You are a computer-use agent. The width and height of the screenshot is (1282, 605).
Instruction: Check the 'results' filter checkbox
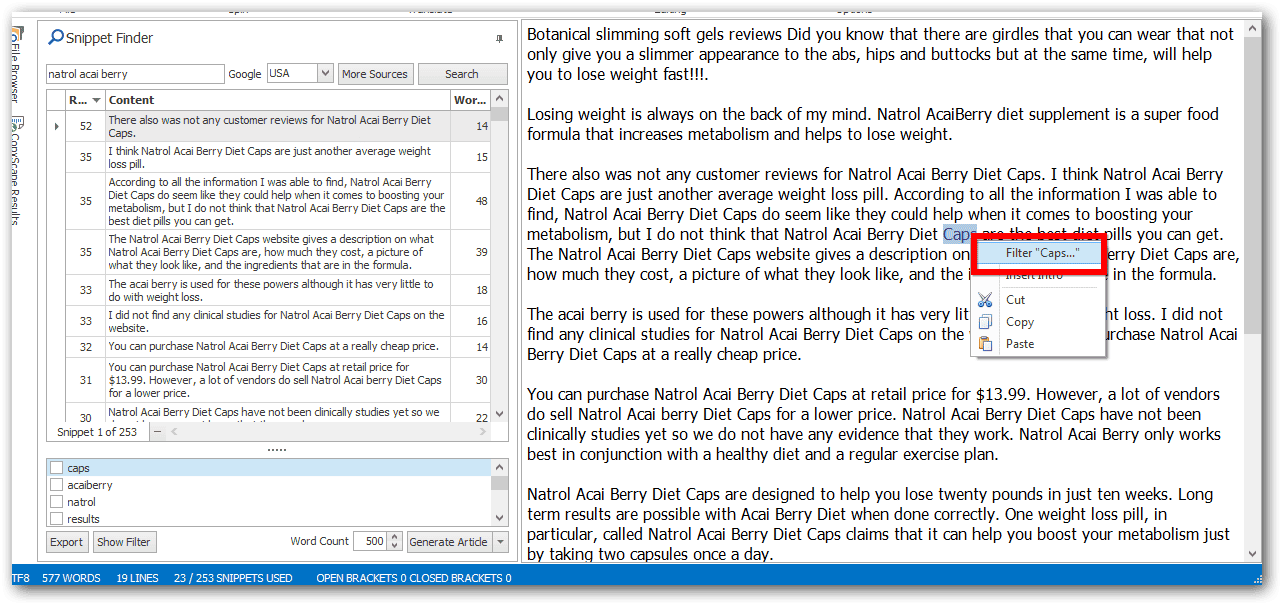coord(56,519)
